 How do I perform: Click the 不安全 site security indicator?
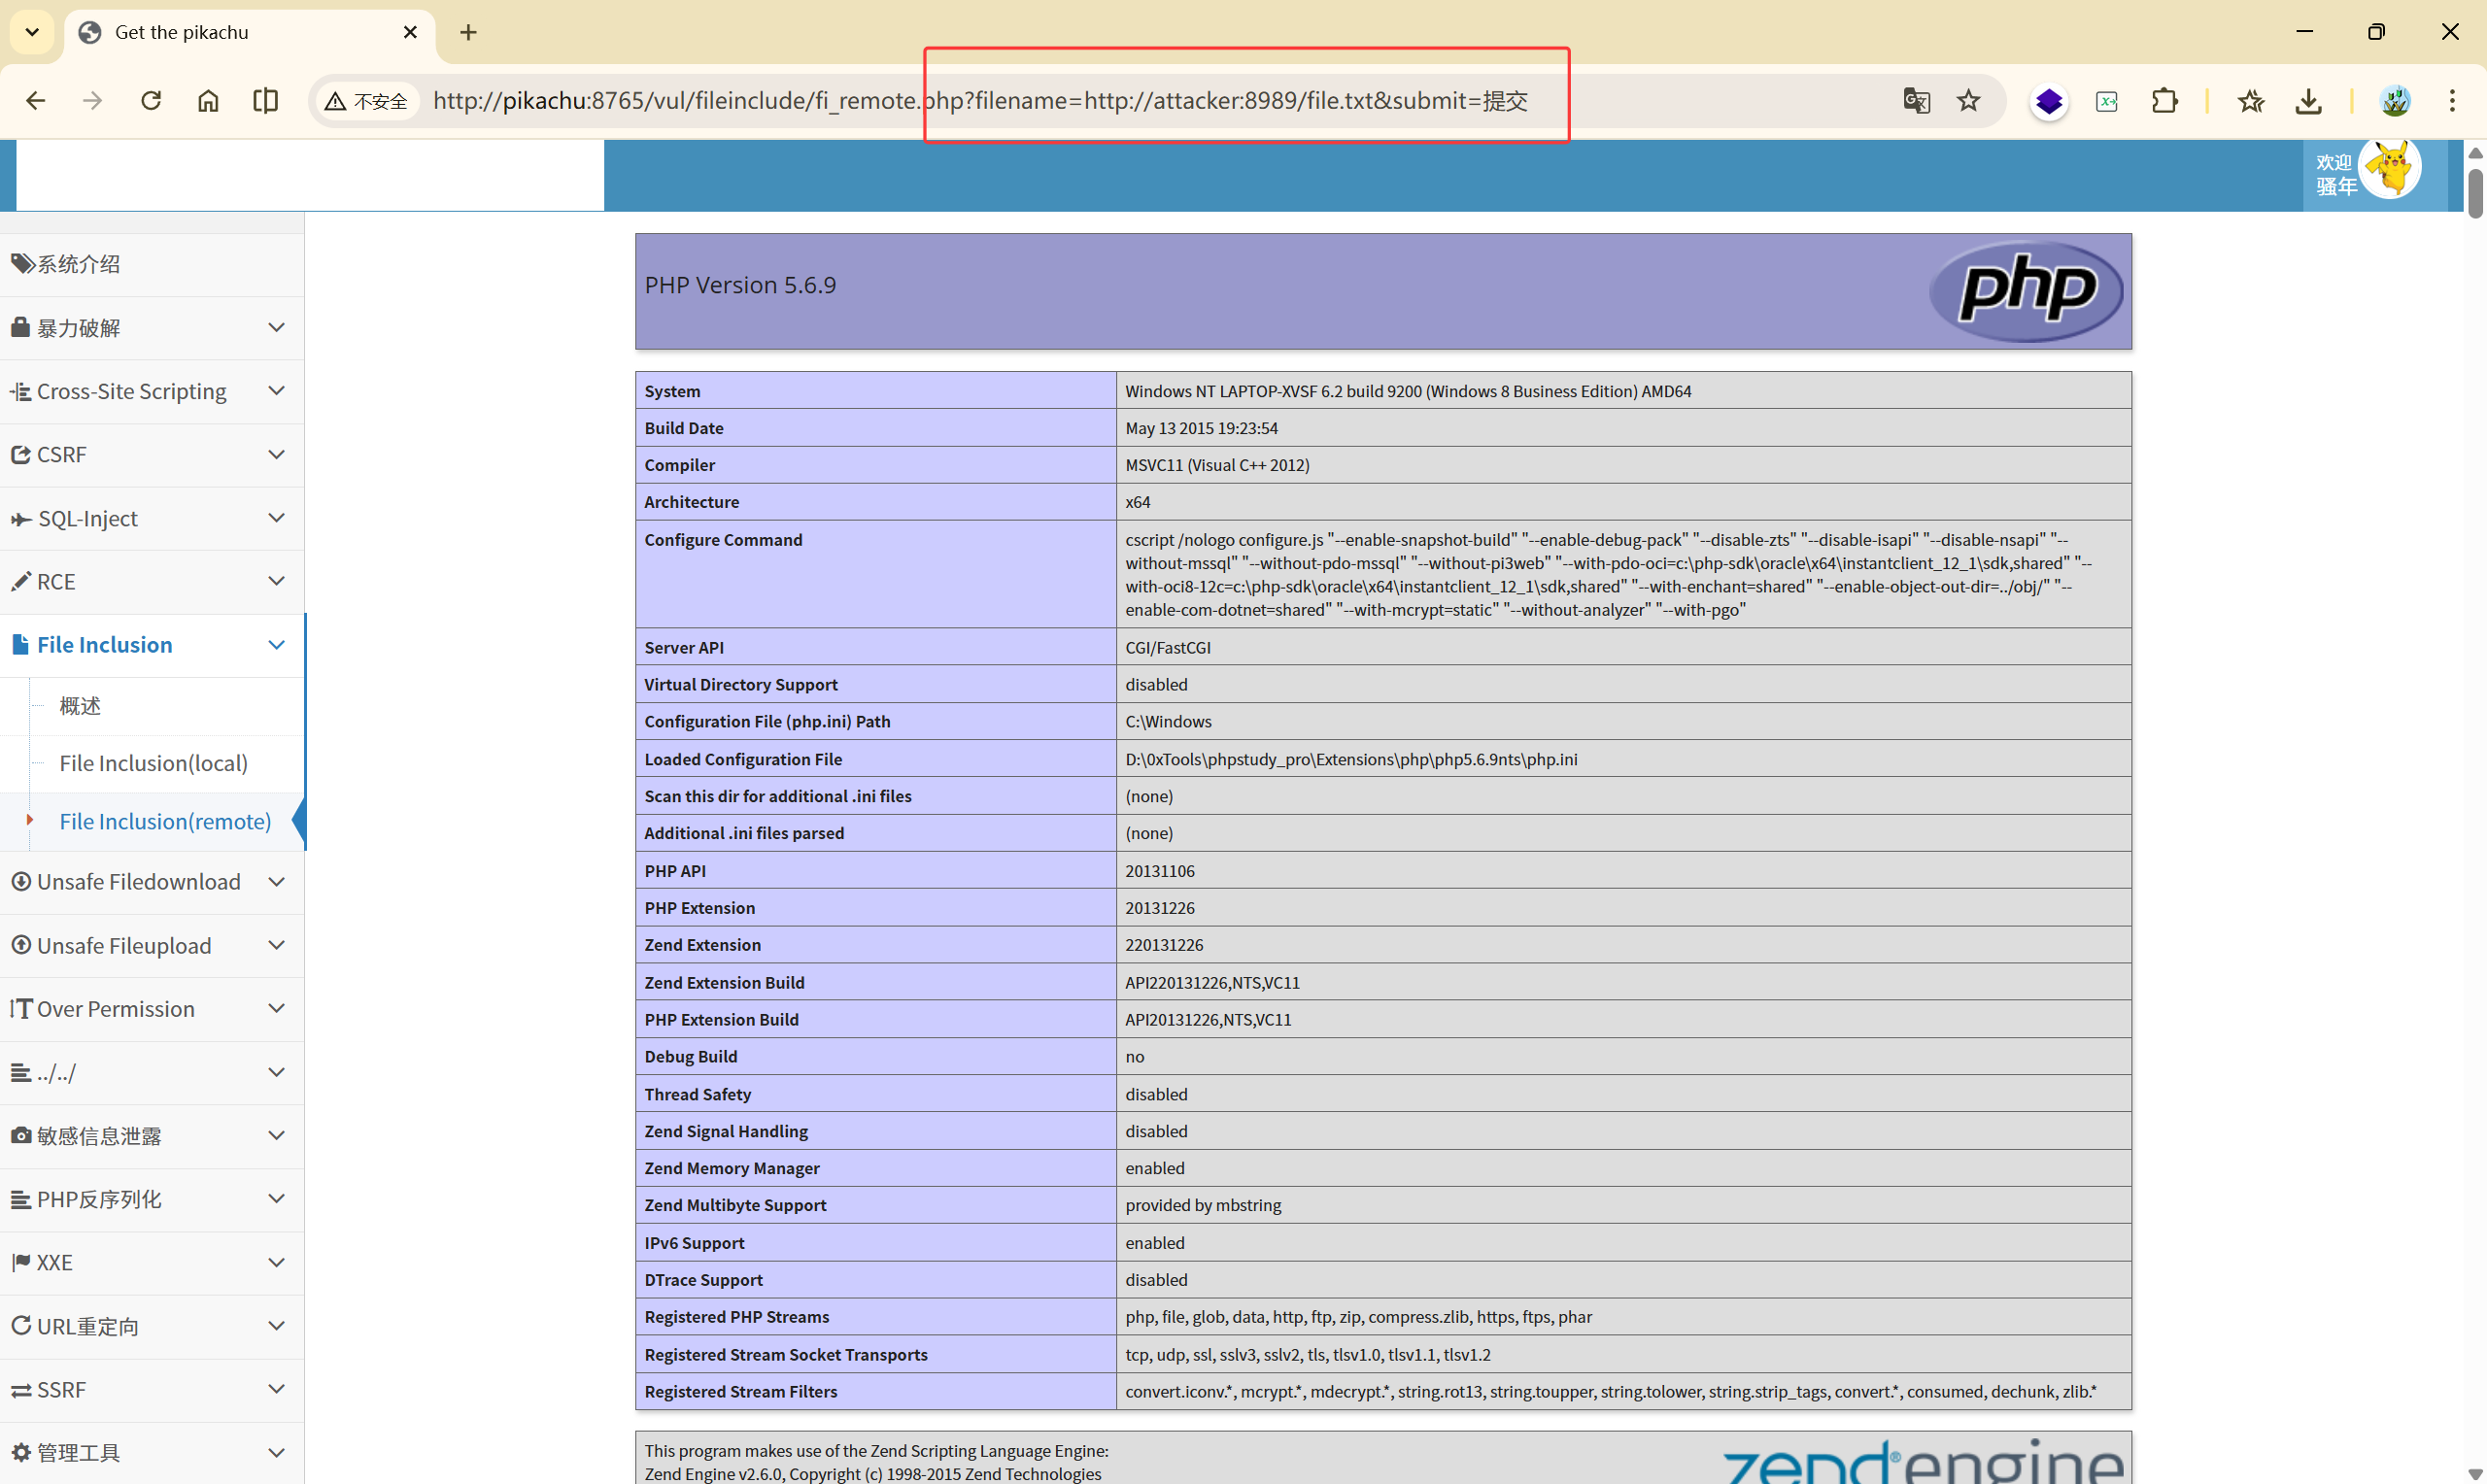[x=366, y=101]
